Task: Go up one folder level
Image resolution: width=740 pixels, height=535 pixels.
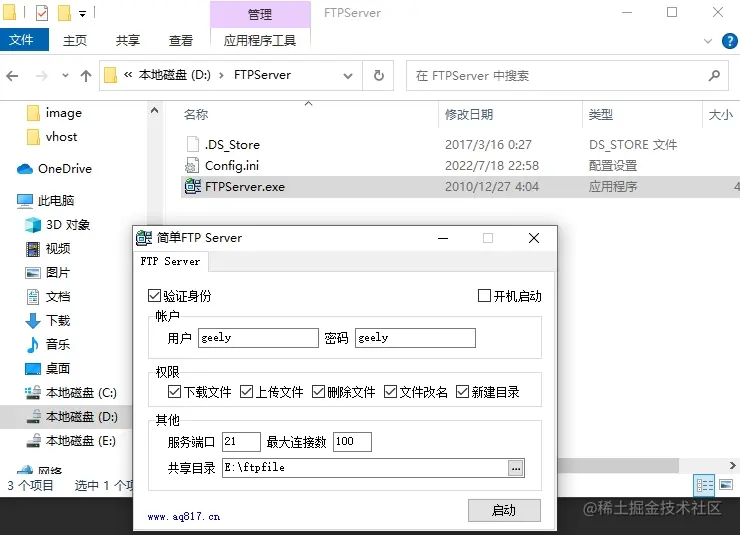Action: point(86,75)
